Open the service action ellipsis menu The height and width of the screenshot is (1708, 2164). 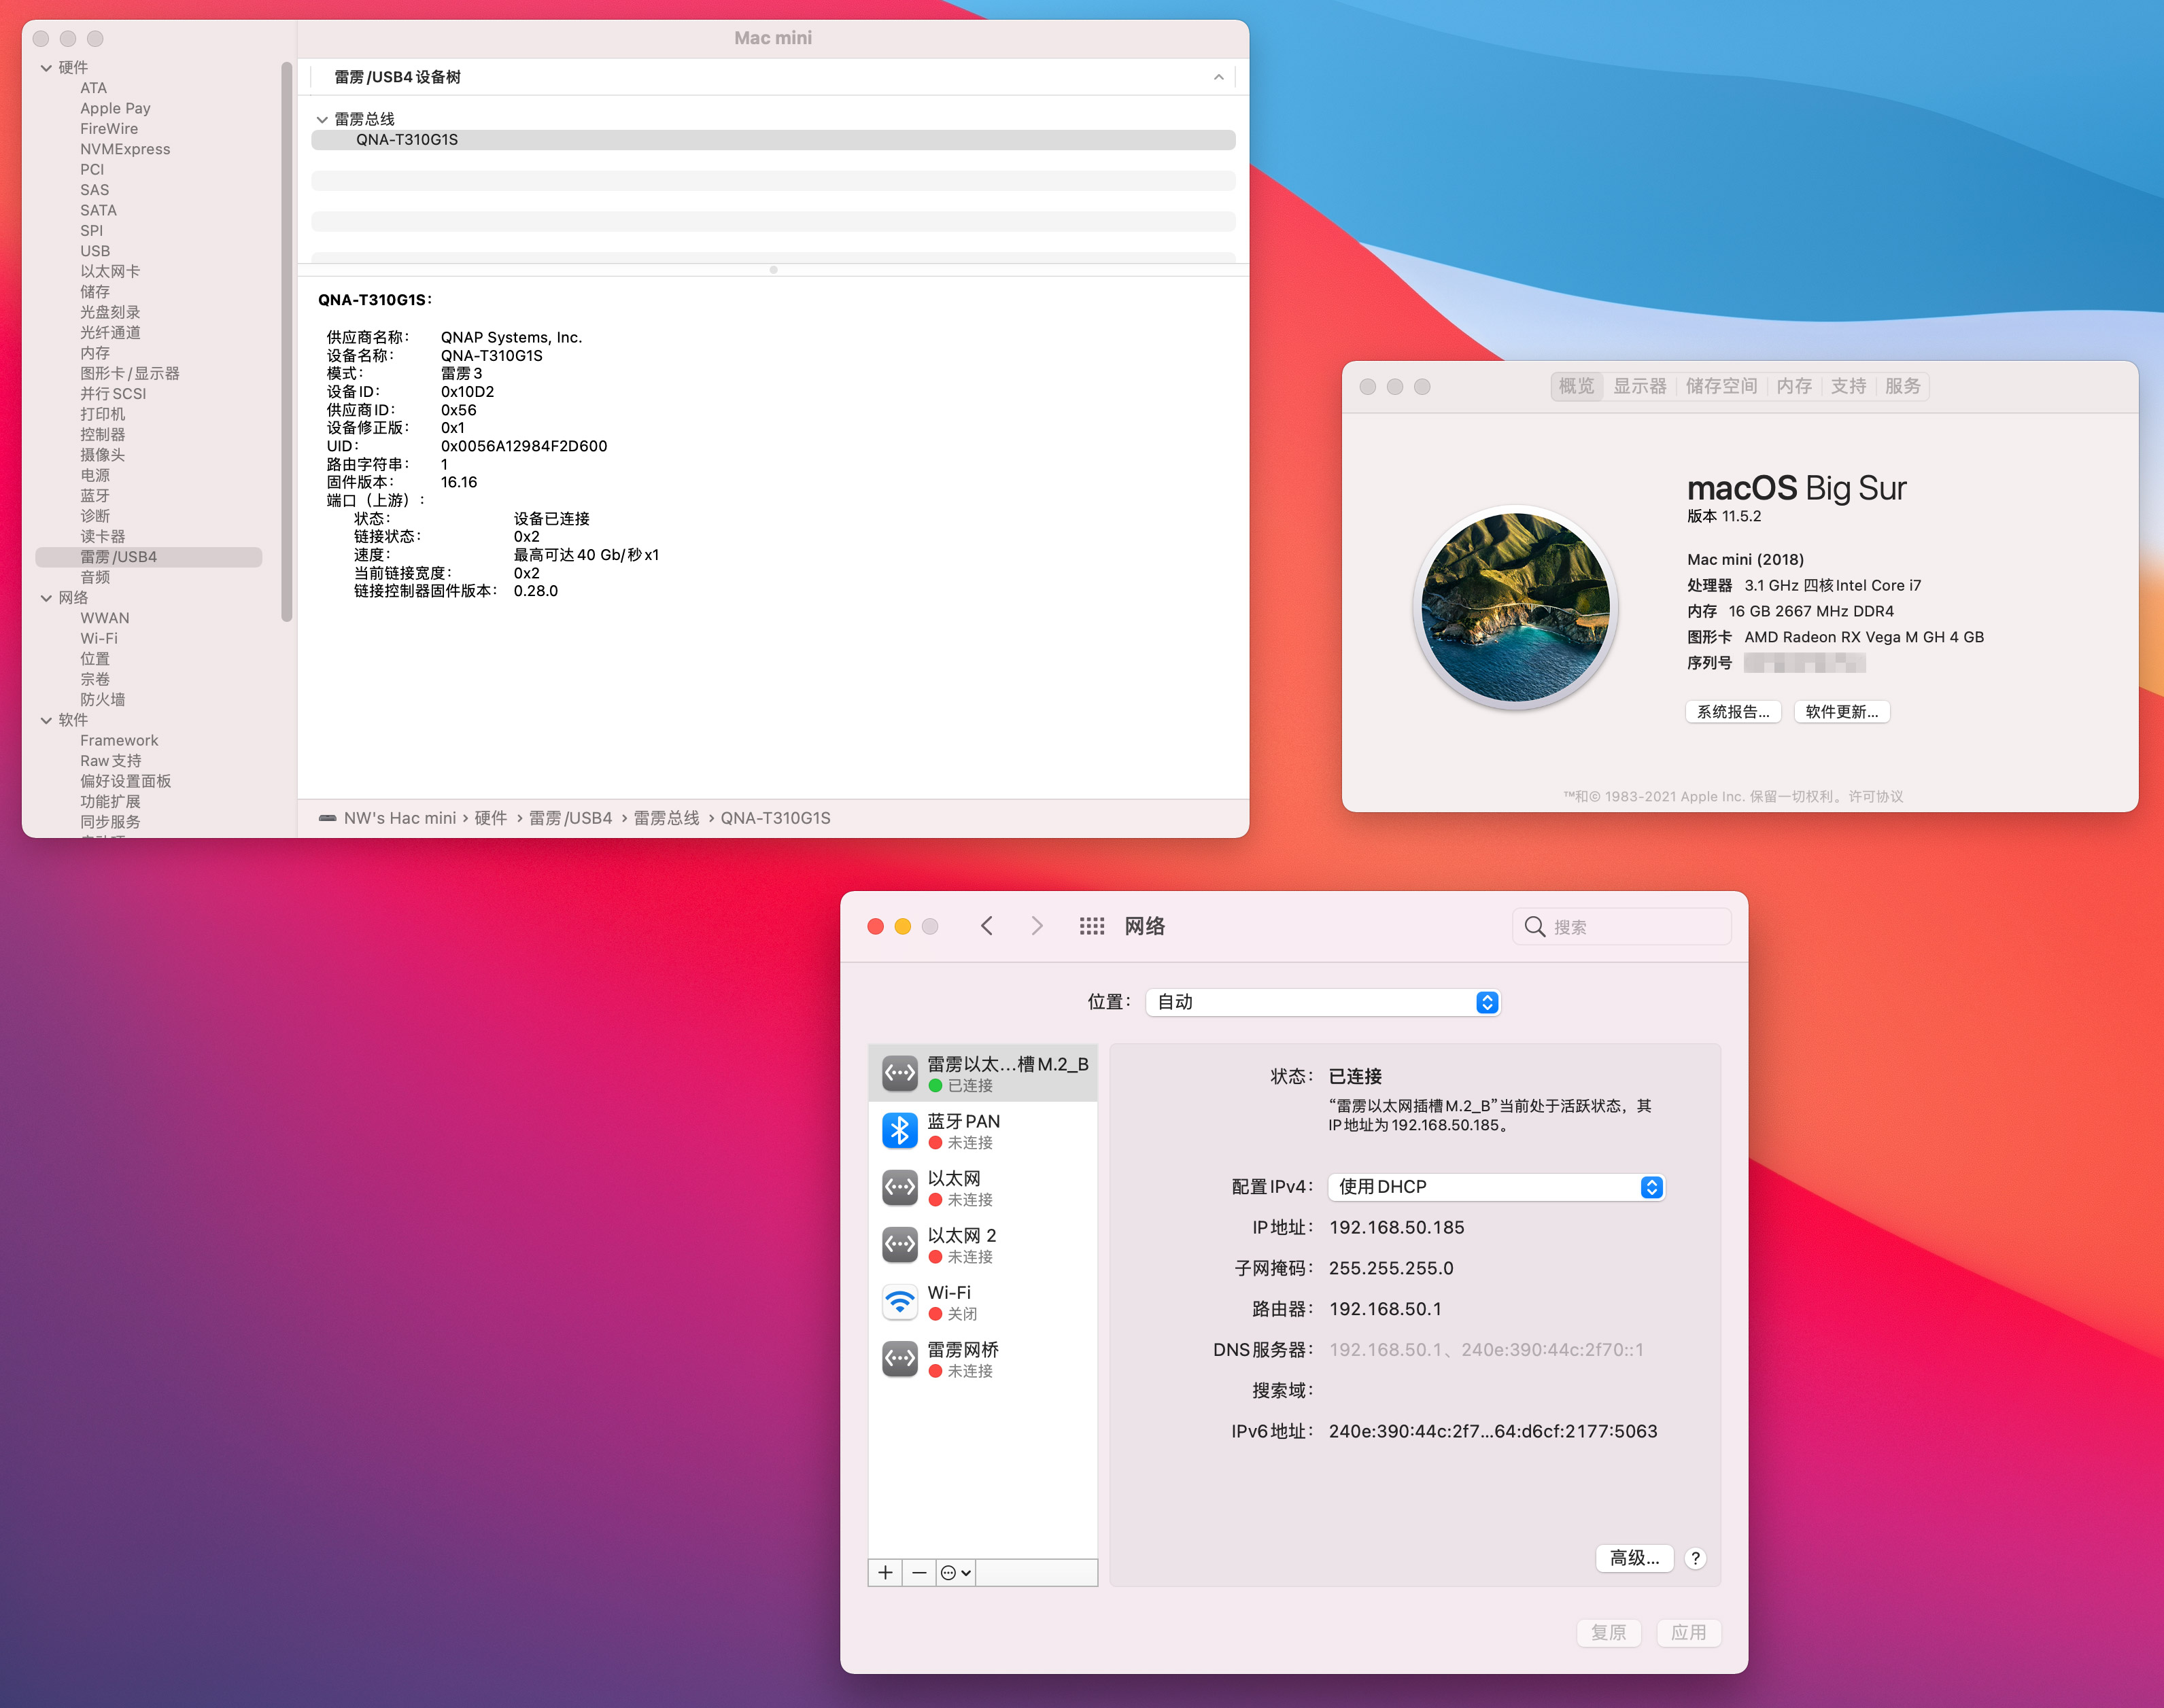pos(955,1573)
